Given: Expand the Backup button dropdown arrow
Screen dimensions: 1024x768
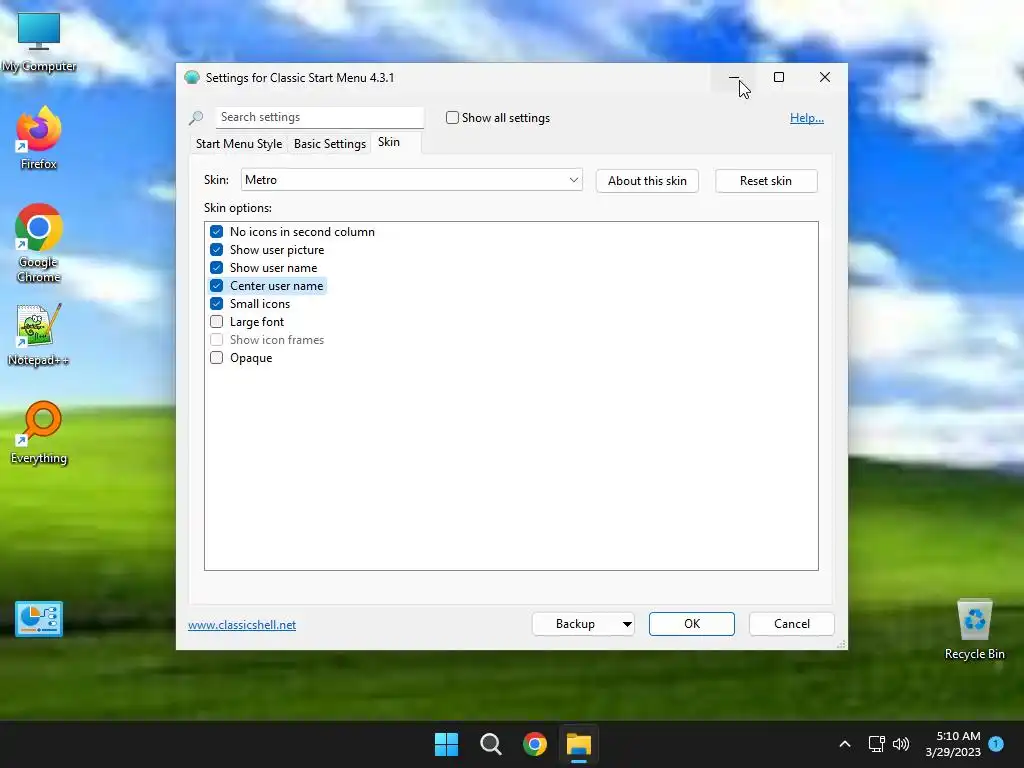Looking at the screenshot, I should pyautogui.click(x=627, y=624).
